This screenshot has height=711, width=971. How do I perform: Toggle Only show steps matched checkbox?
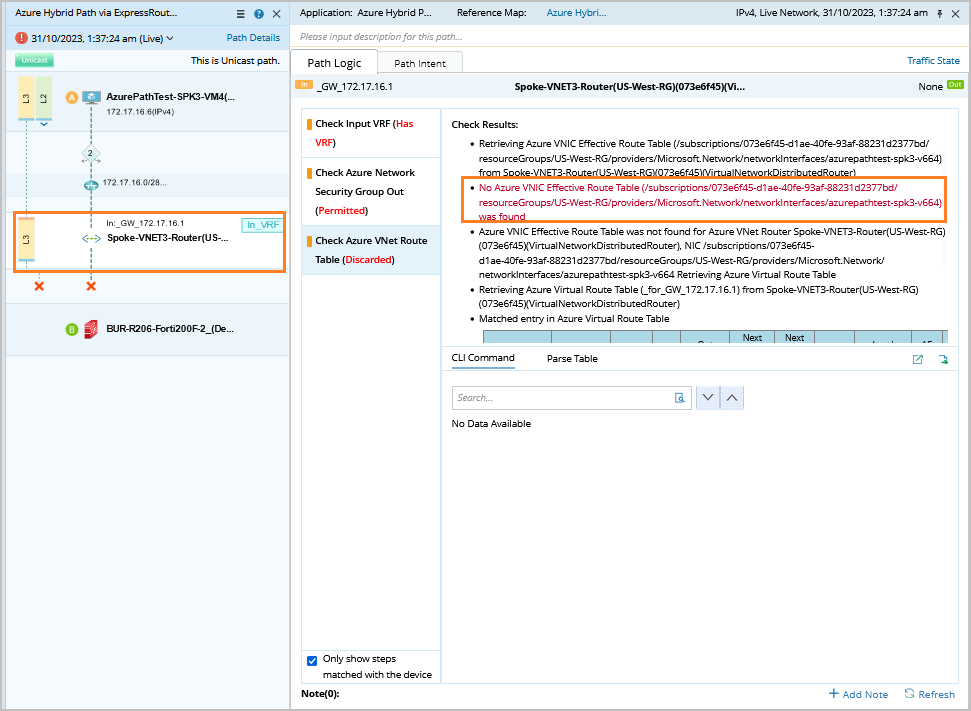pyautogui.click(x=312, y=661)
